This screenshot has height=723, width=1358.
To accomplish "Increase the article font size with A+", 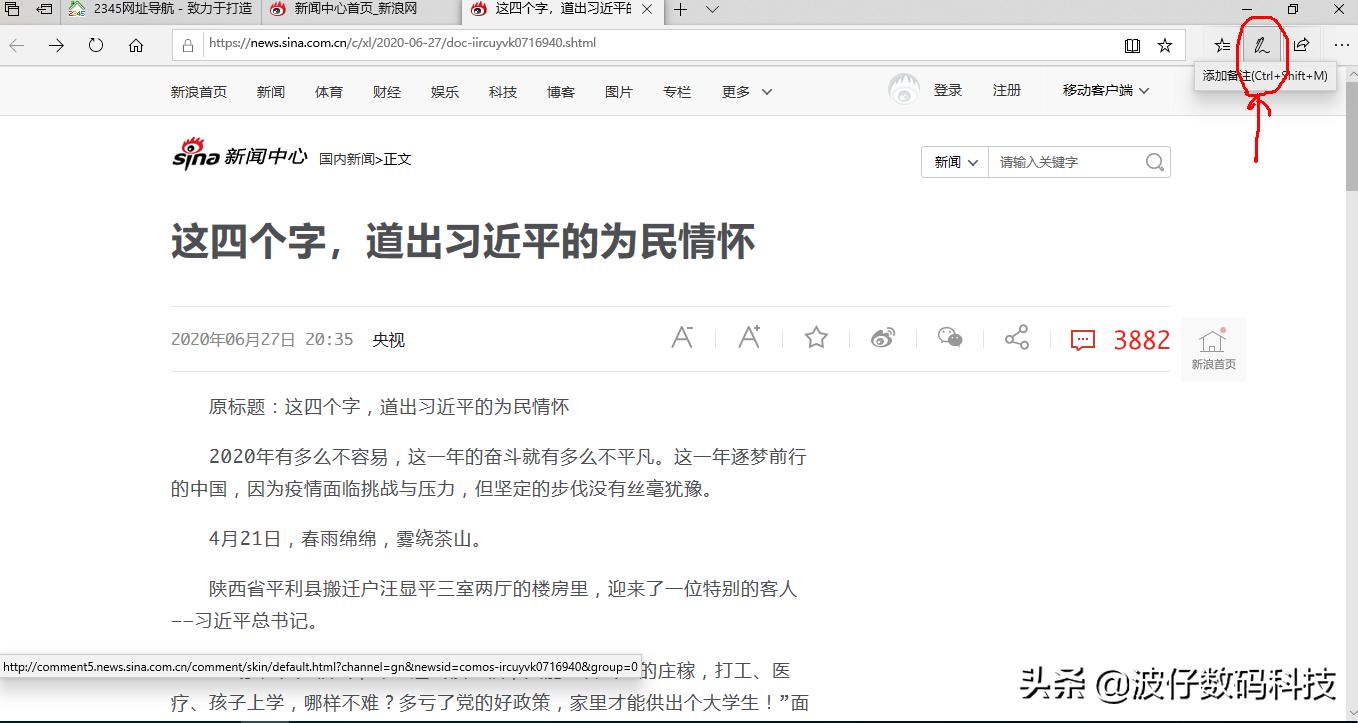I will click(x=749, y=338).
